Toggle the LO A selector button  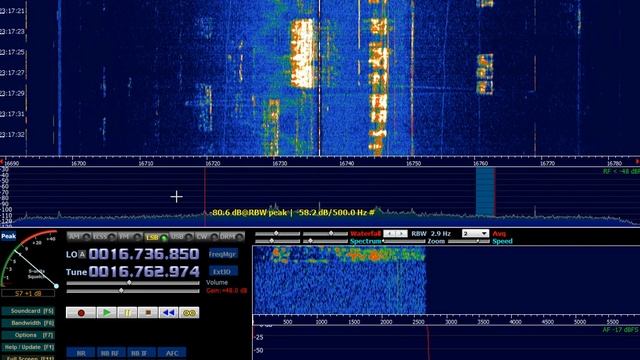(x=82, y=254)
